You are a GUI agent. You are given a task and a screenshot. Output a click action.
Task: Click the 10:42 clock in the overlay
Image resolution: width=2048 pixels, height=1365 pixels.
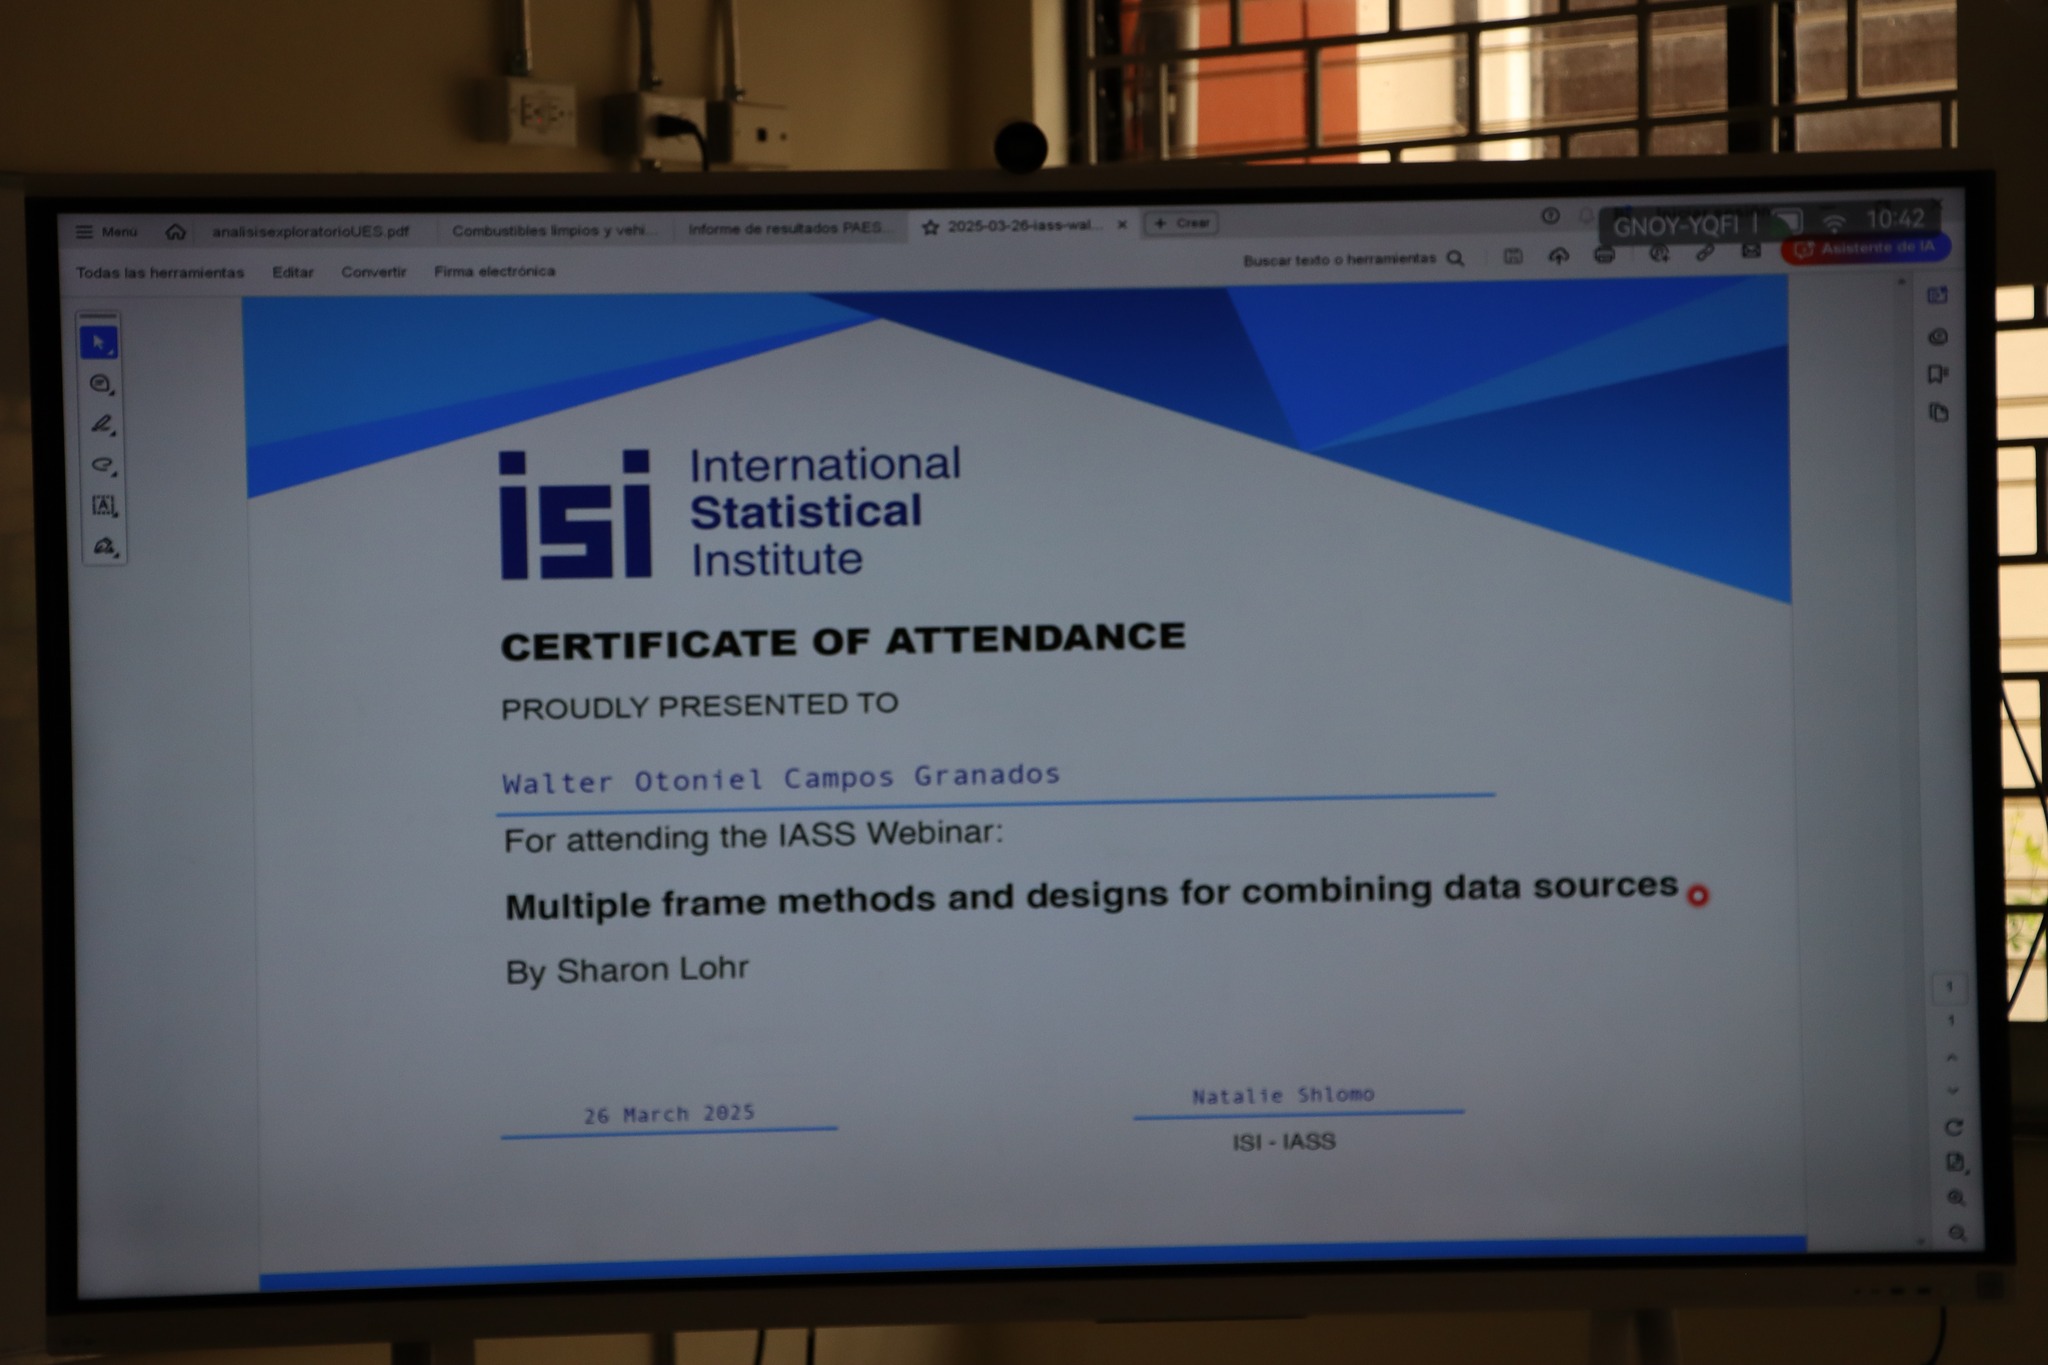pos(1895,219)
